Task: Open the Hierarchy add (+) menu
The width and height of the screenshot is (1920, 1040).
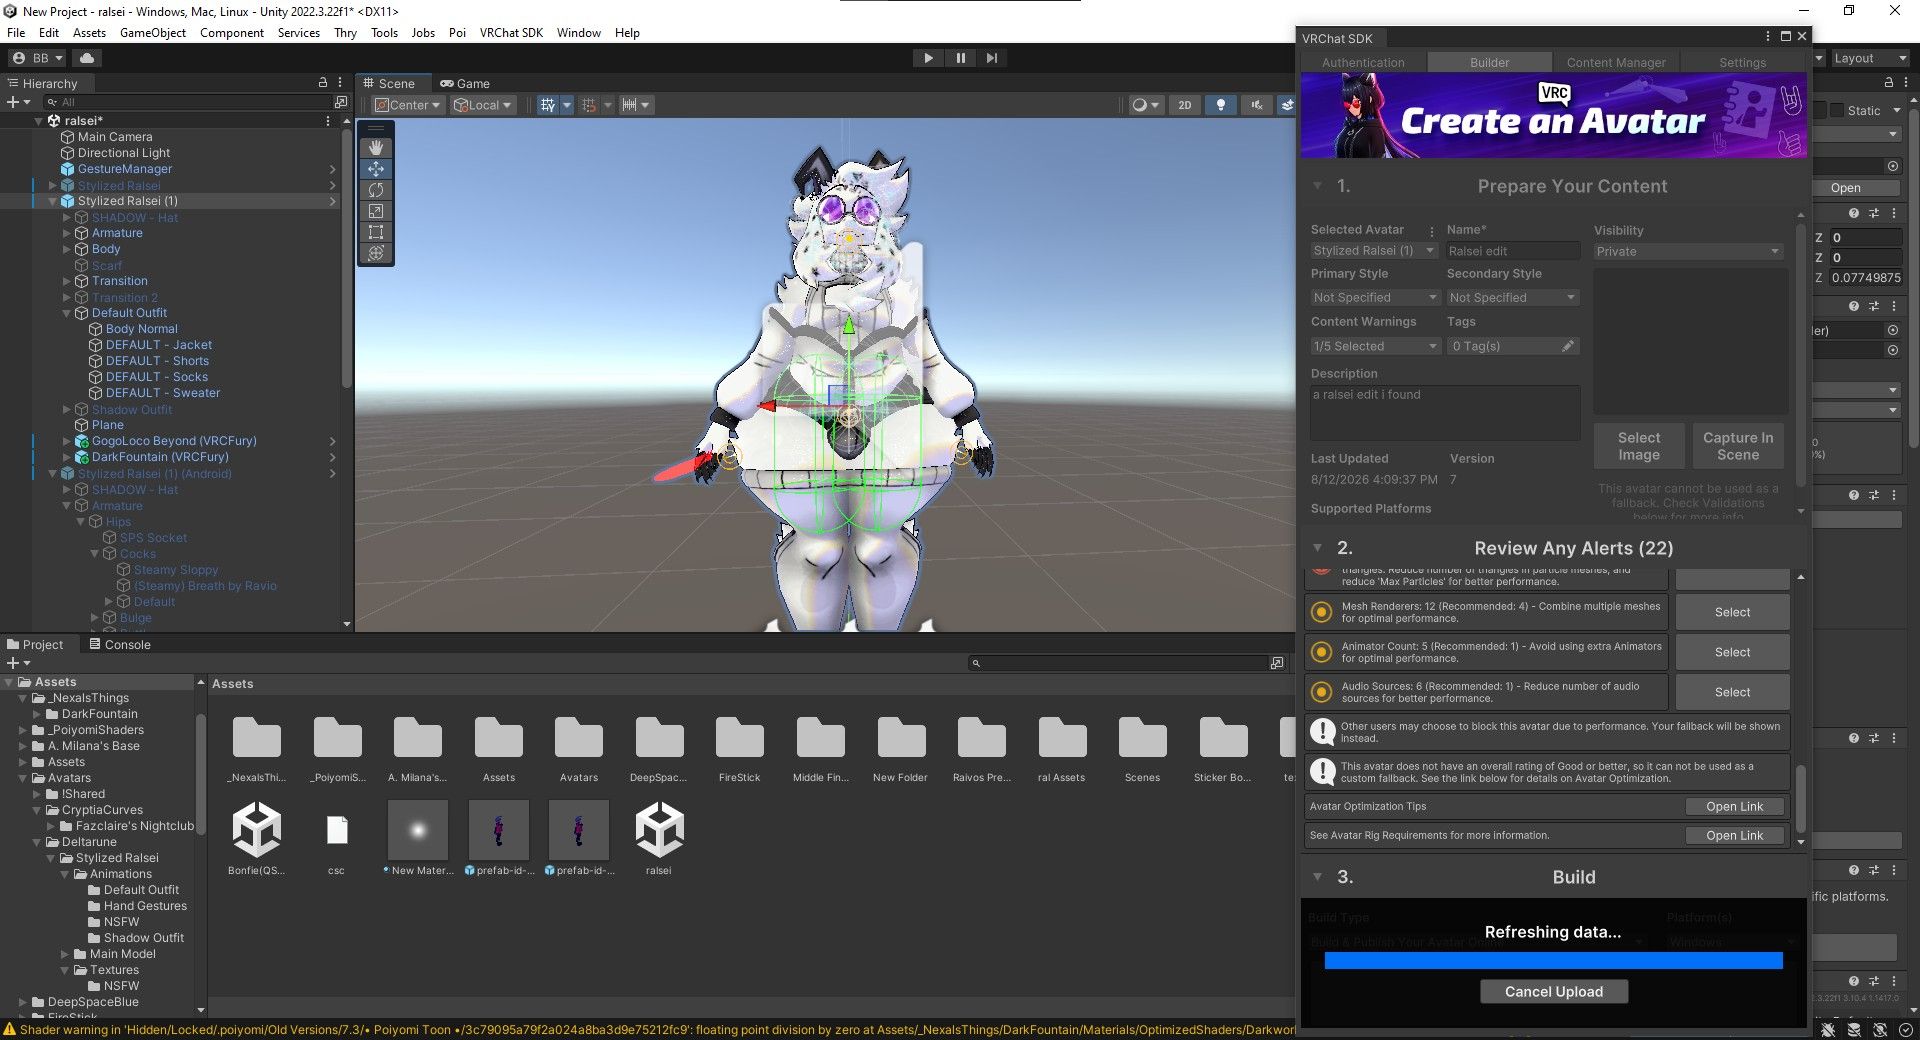Action: tap(18, 102)
